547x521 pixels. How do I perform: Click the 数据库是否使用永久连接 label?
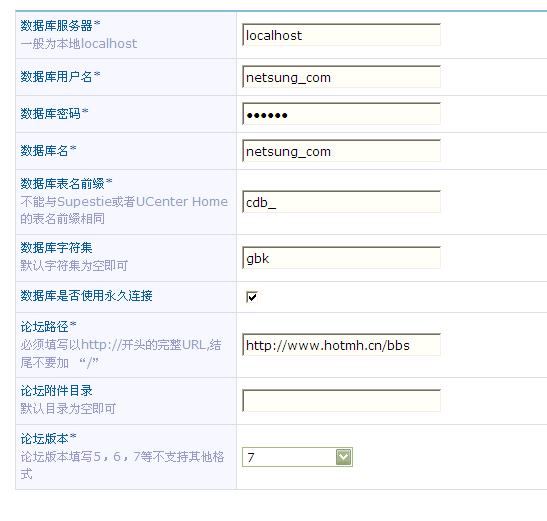pyautogui.click(x=87, y=296)
